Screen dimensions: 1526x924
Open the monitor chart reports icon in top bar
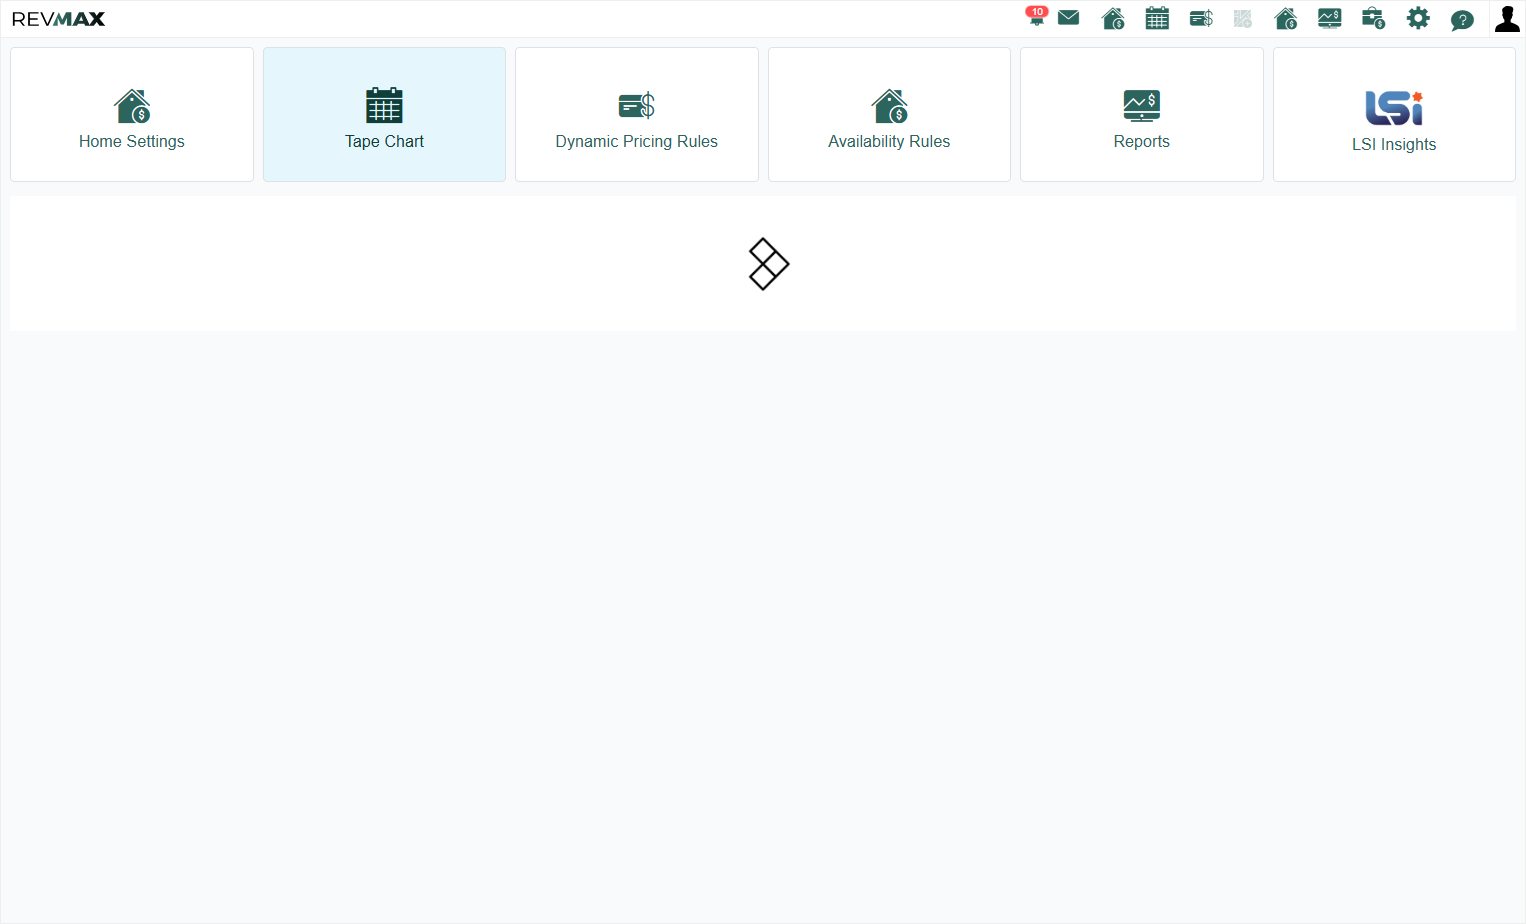[1330, 18]
